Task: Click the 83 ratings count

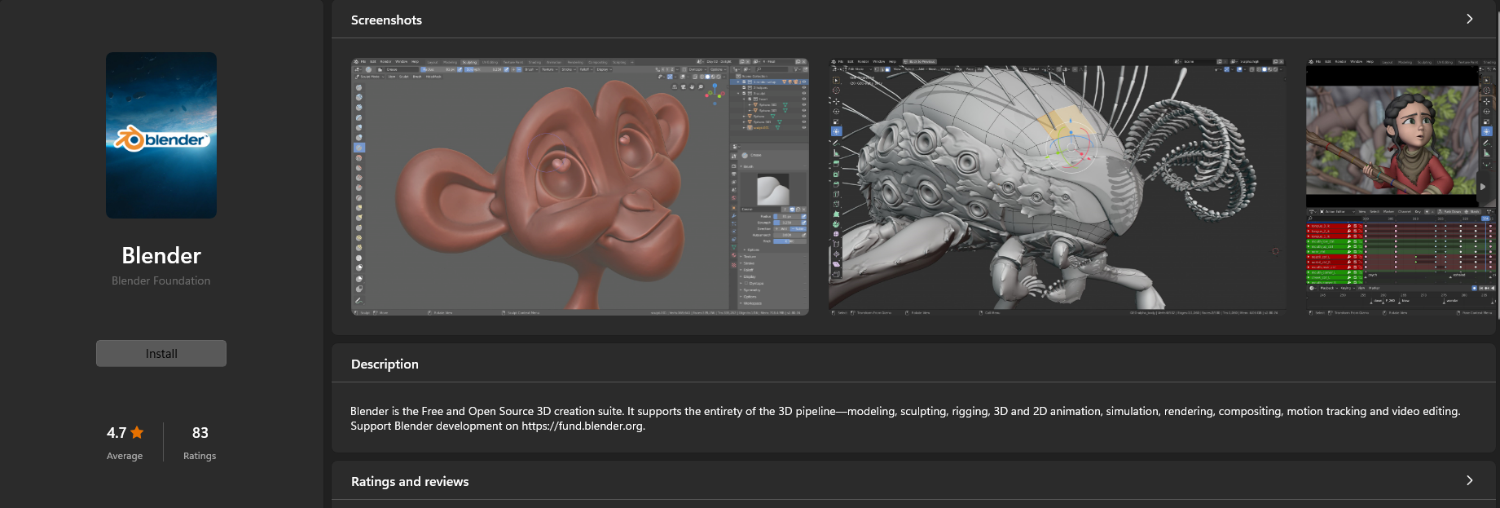Action: click(200, 433)
